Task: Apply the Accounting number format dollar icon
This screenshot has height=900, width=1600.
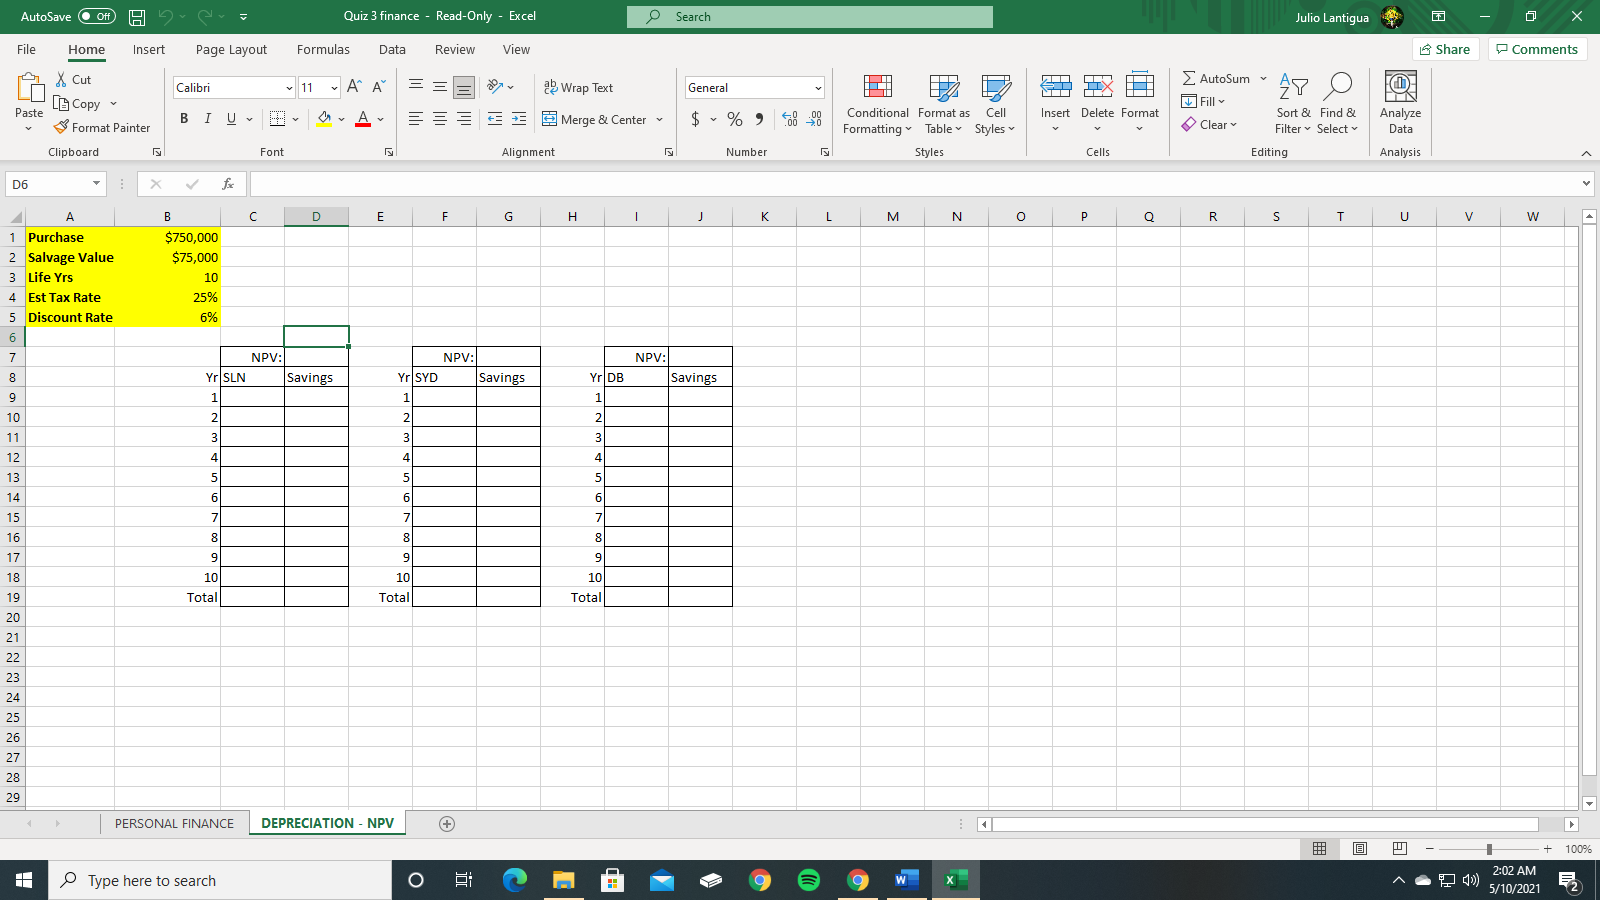Action: [x=693, y=118]
